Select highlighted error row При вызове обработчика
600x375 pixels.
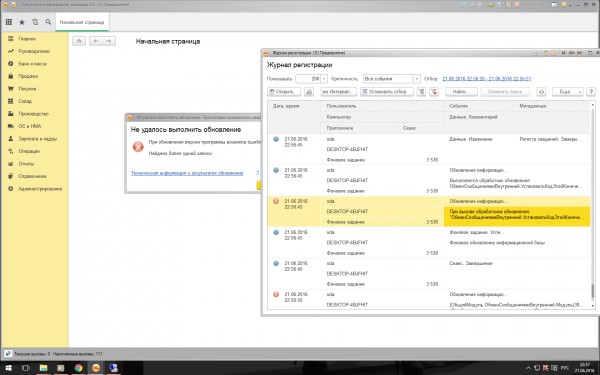429,211
